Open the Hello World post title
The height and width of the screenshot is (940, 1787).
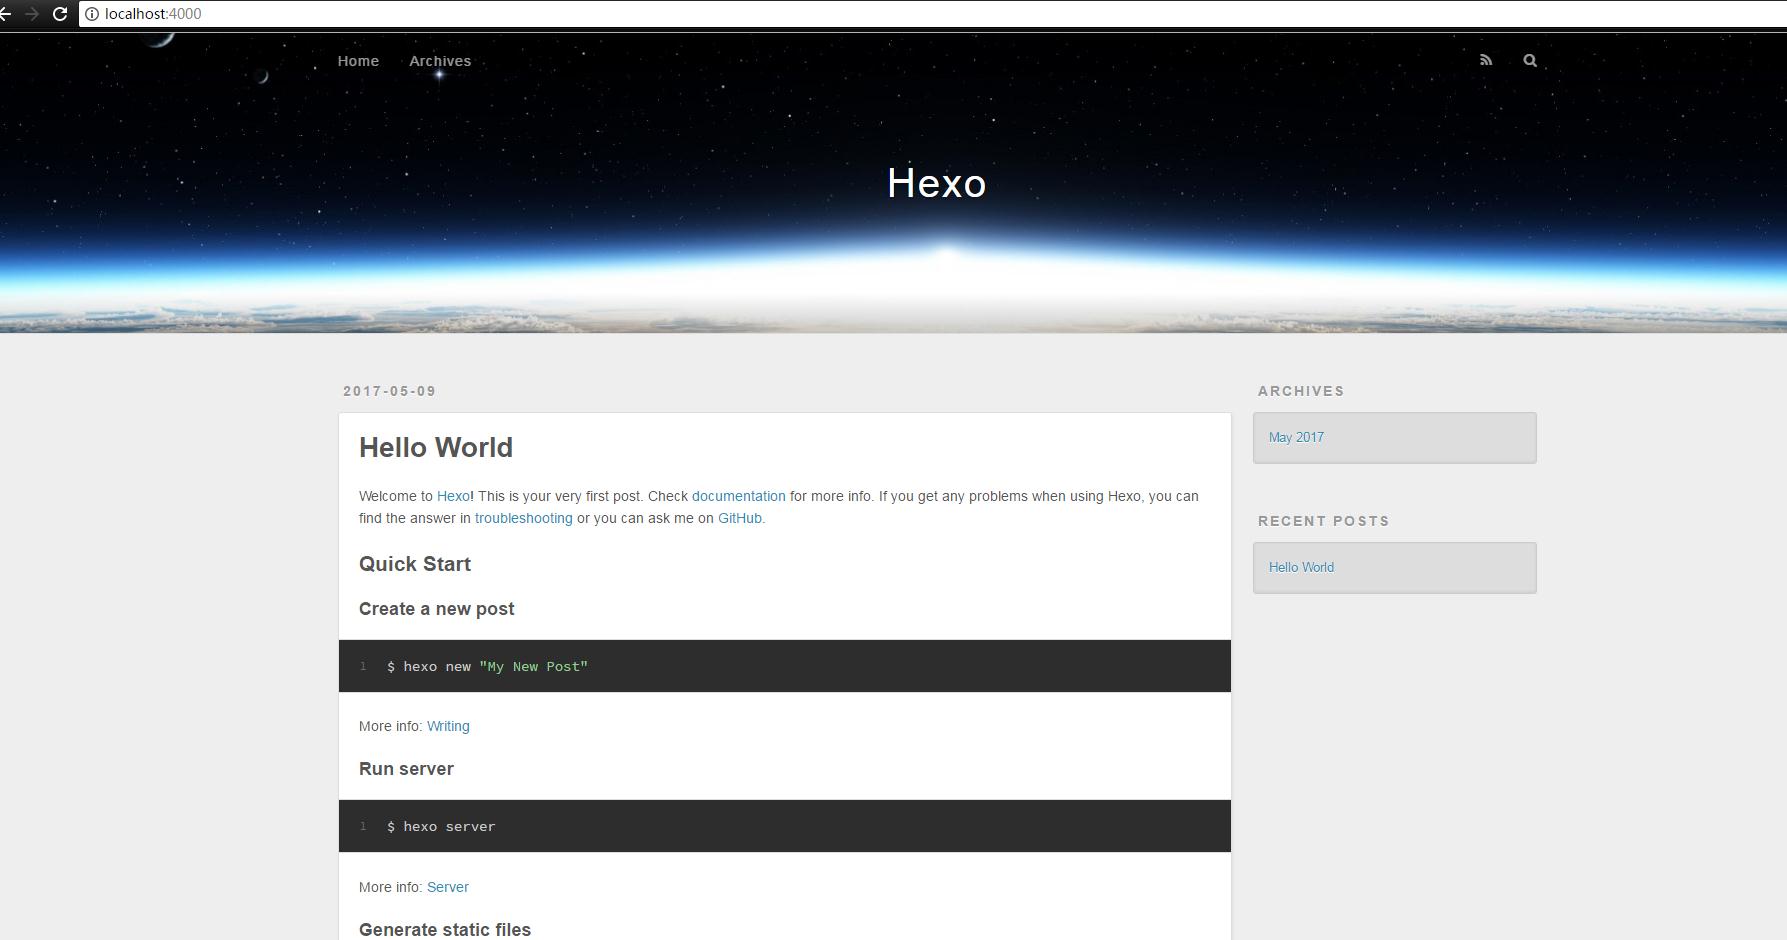(x=436, y=447)
